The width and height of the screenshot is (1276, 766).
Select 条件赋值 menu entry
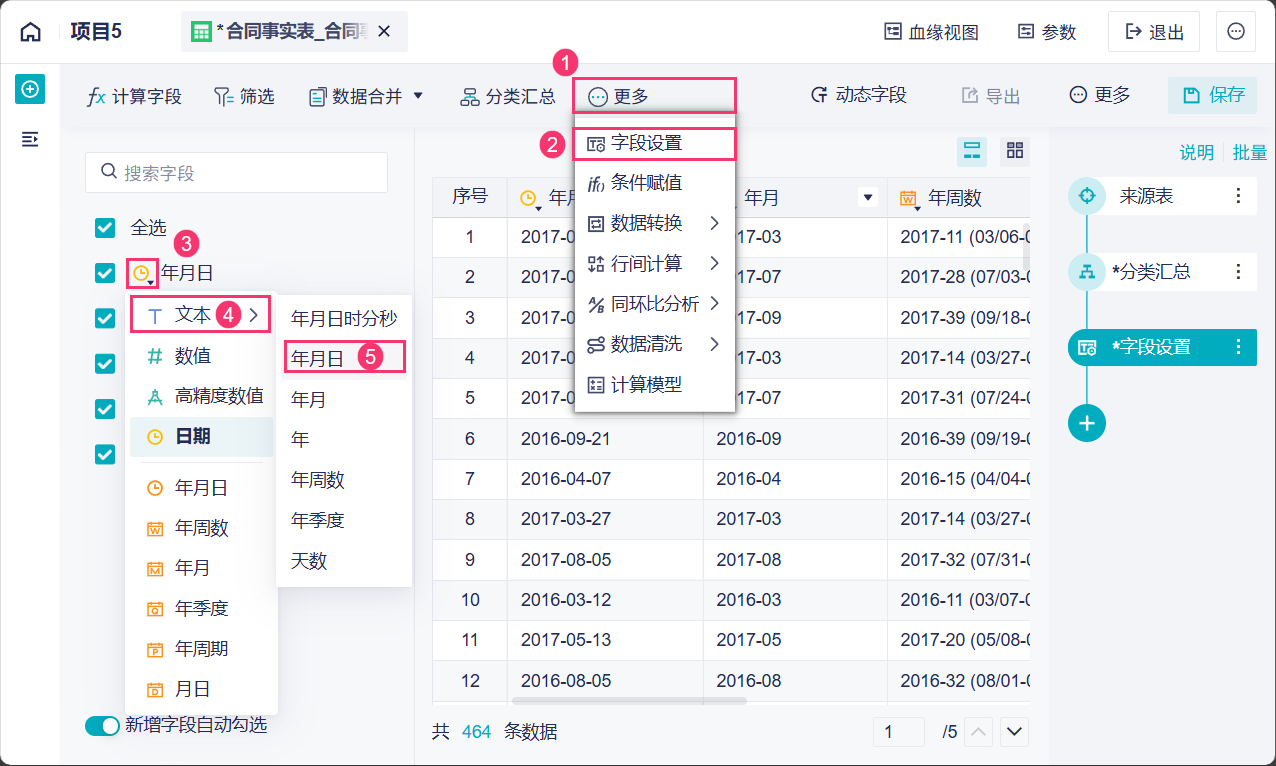(654, 183)
